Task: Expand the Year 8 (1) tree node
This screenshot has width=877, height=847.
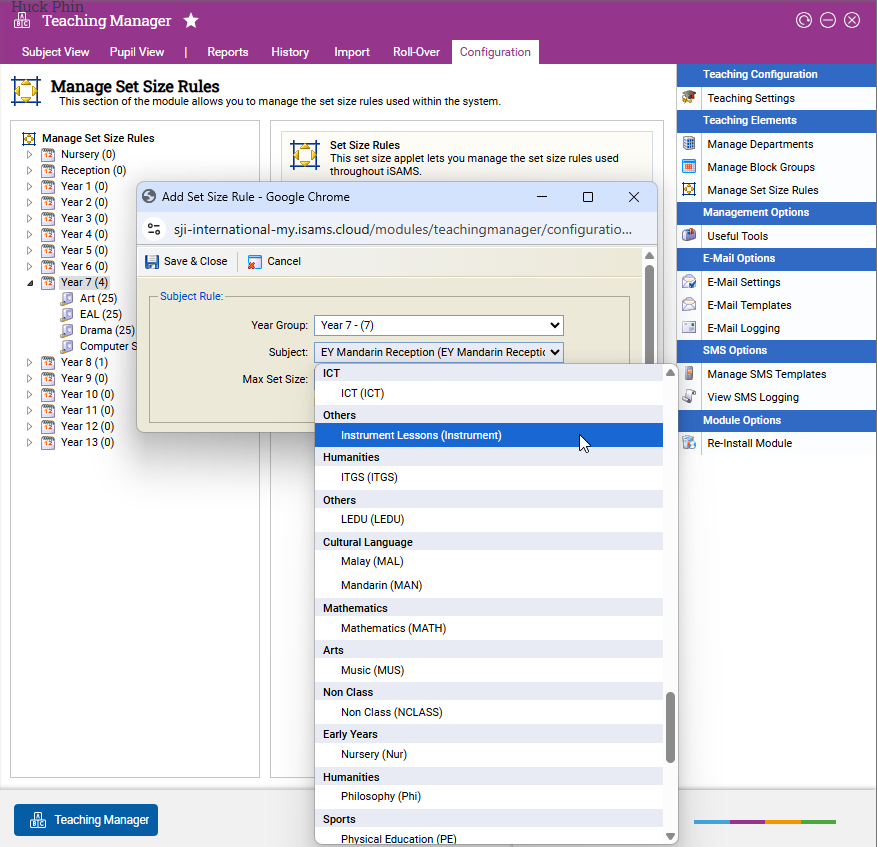Action: pos(30,362)
